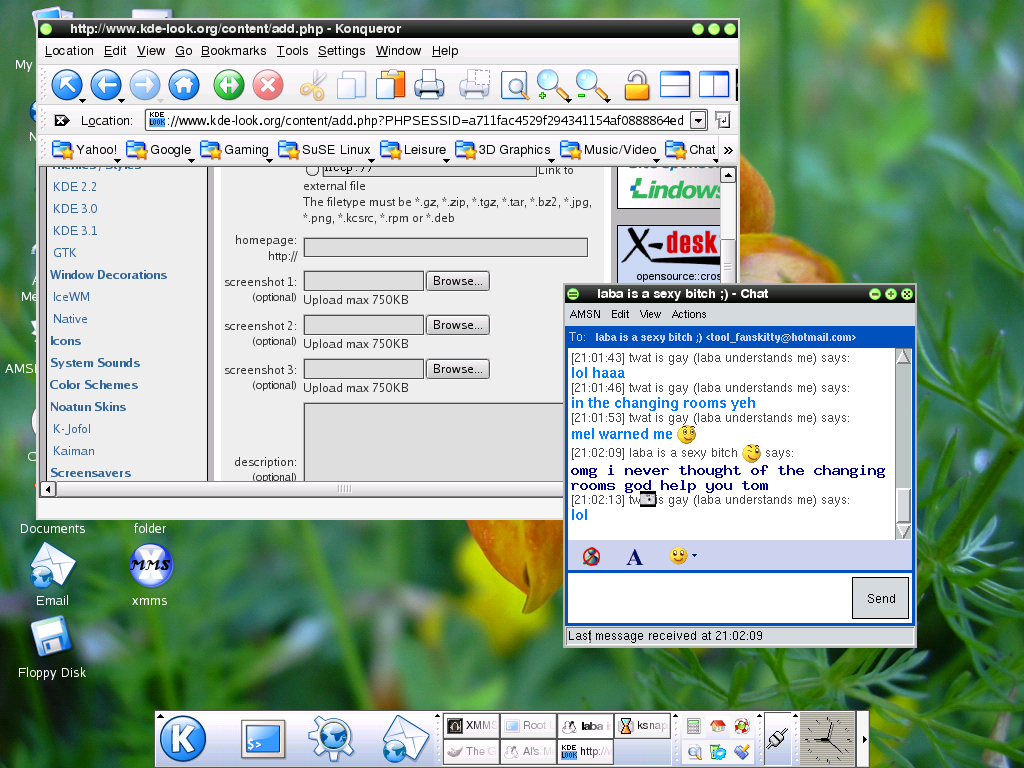
Task: Switch to the XMMS taskbar entry
Action: tap(472, 726)
